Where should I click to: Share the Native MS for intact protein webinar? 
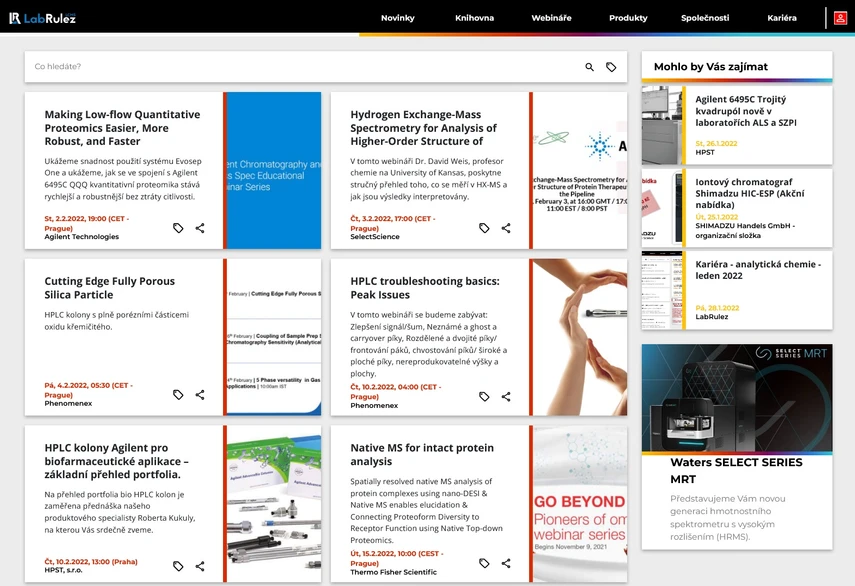pyautogui.click(x=506, y=563)
